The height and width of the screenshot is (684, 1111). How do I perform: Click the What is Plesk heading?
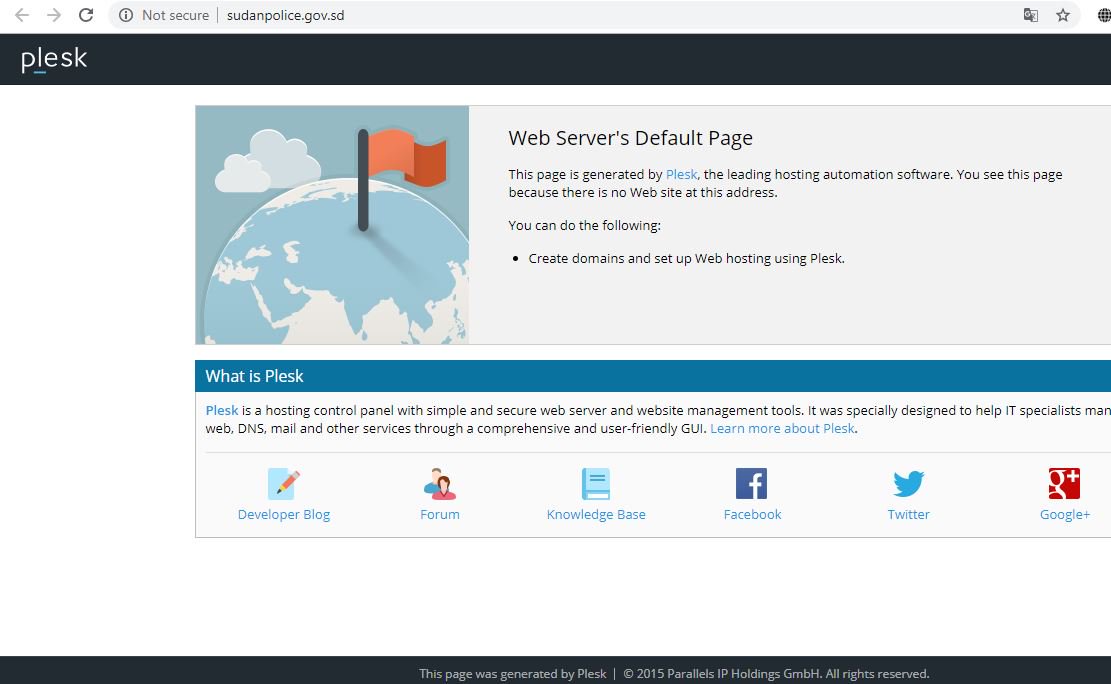click(x=254, y=376)
